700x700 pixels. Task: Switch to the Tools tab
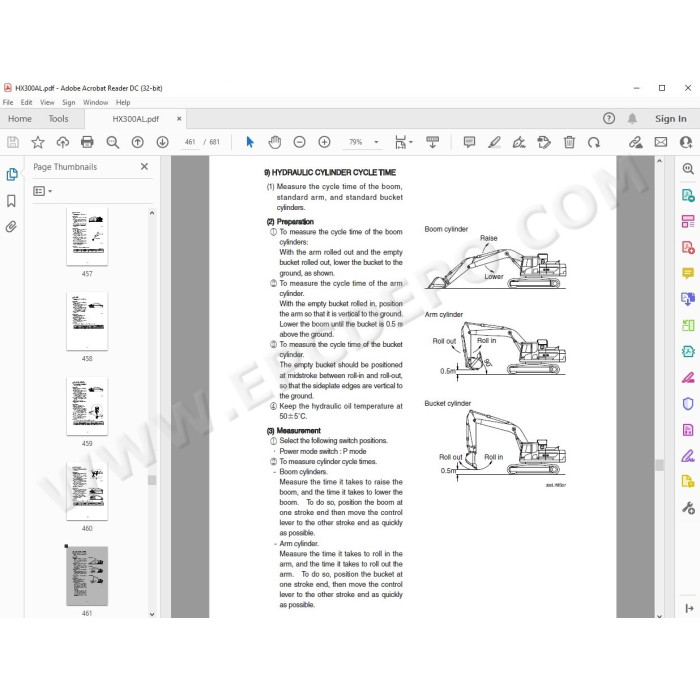pyautogui.click(x=58, y=119)
